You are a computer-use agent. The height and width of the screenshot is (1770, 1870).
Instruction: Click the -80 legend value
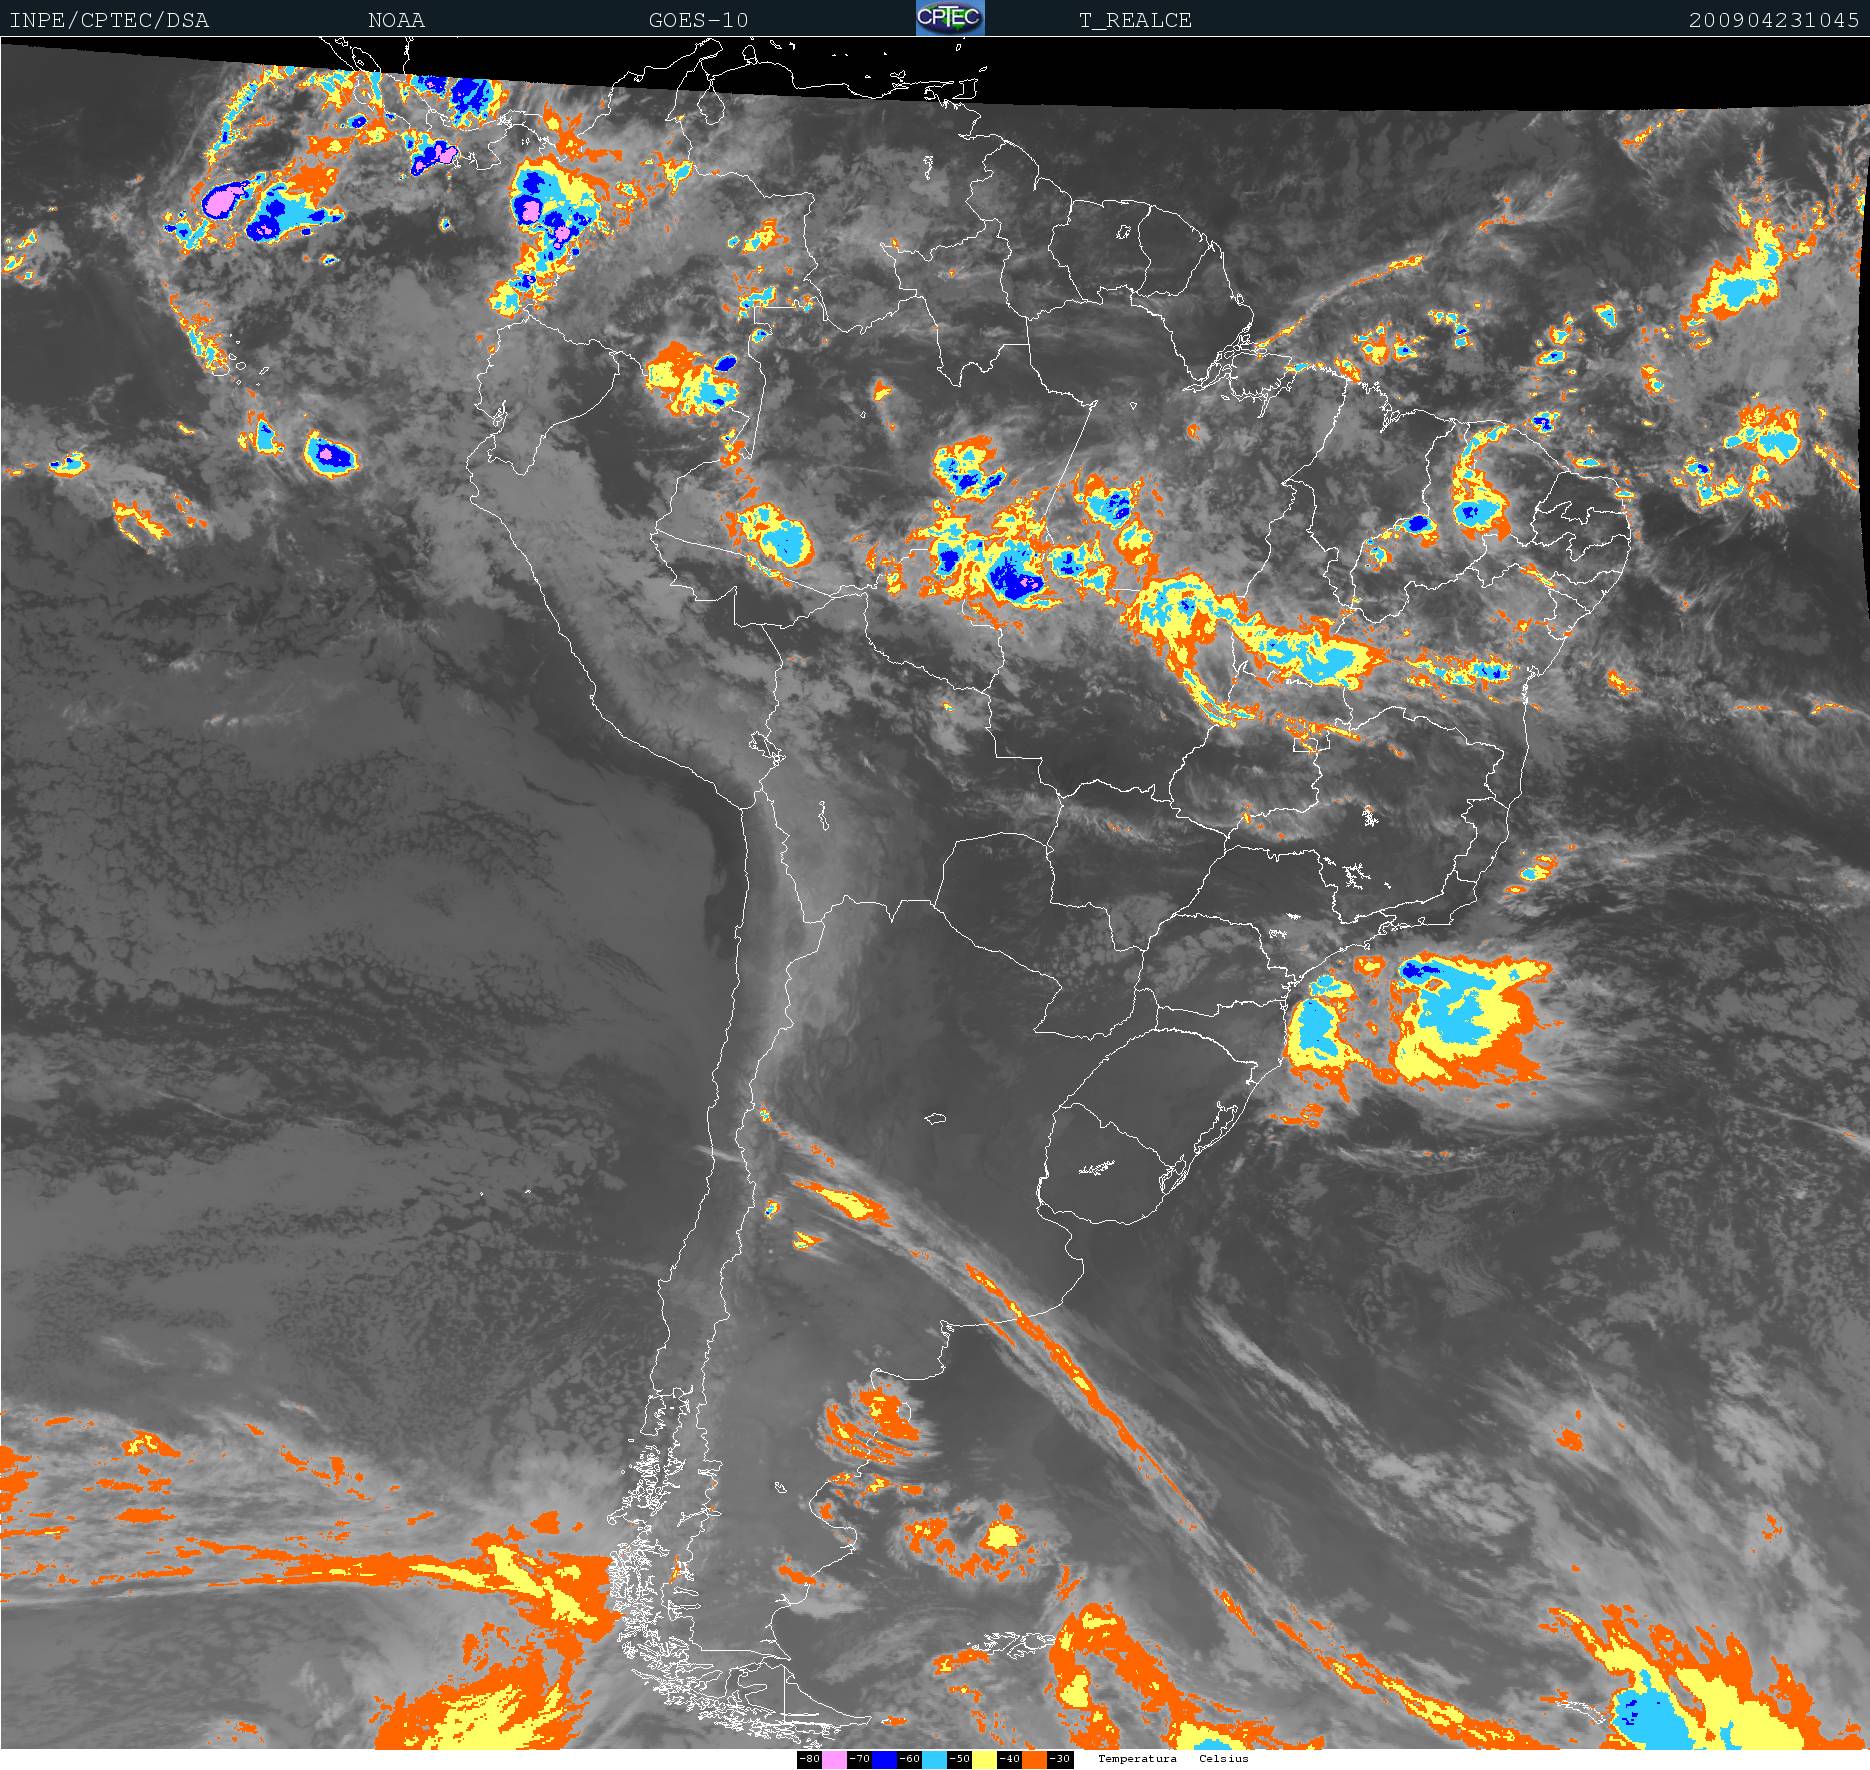pyautogui.click(x=809, y=1759)
